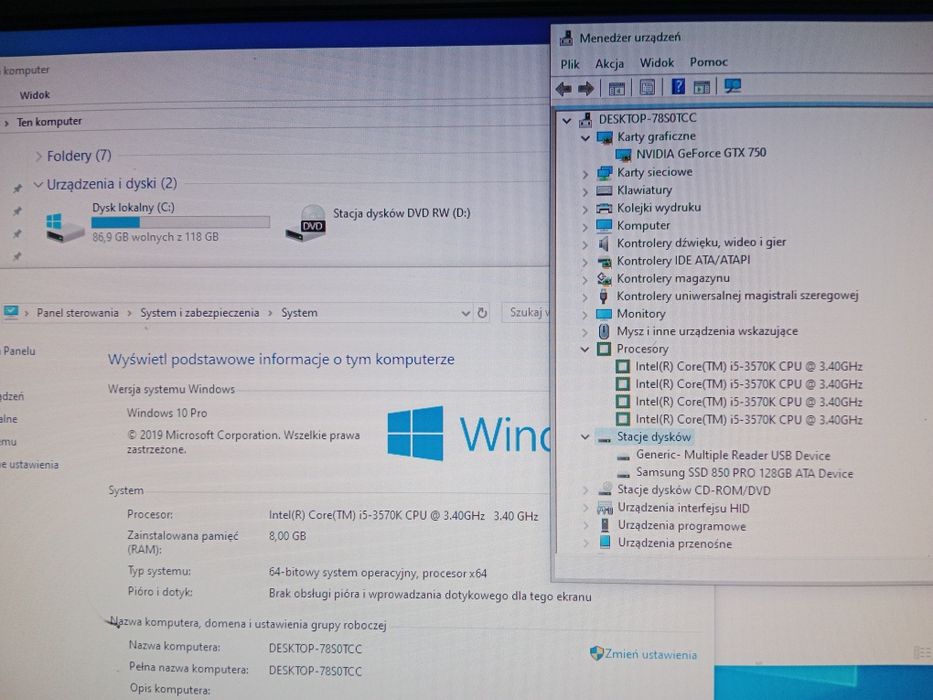Select the Urządzenia przenośne icon

[605, 542]
